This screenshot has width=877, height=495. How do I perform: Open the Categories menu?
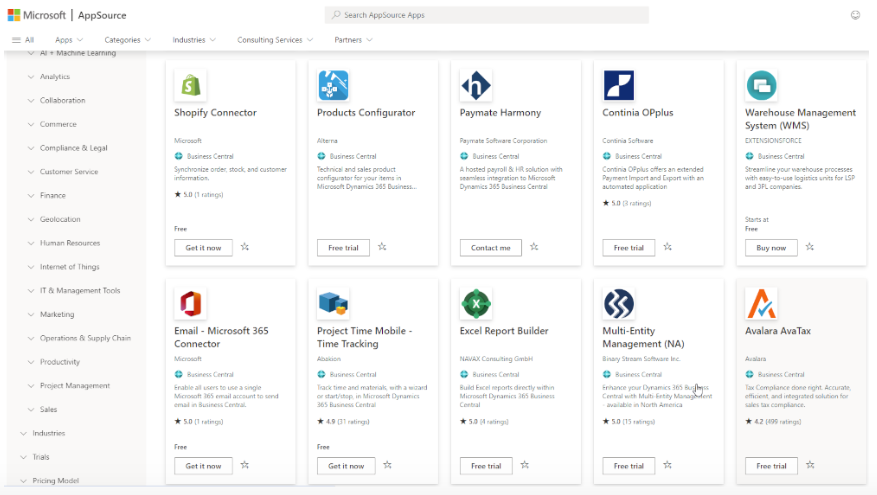(x=128, y=40)
